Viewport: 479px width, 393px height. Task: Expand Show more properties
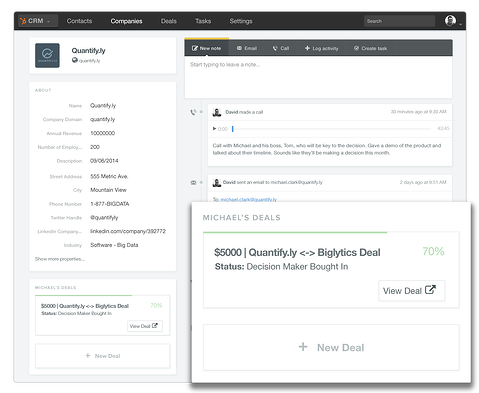(x=60, y=259)
